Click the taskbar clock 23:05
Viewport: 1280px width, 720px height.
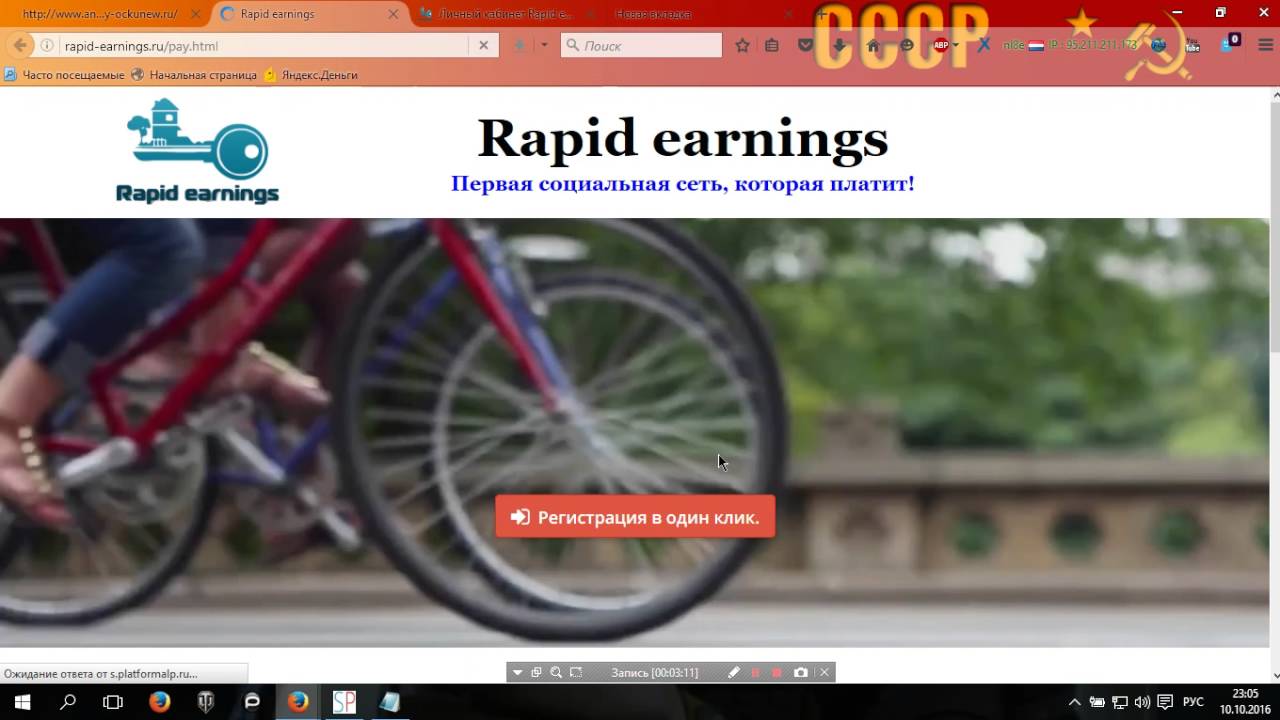pyautogui.click(x=1245, y=693)
